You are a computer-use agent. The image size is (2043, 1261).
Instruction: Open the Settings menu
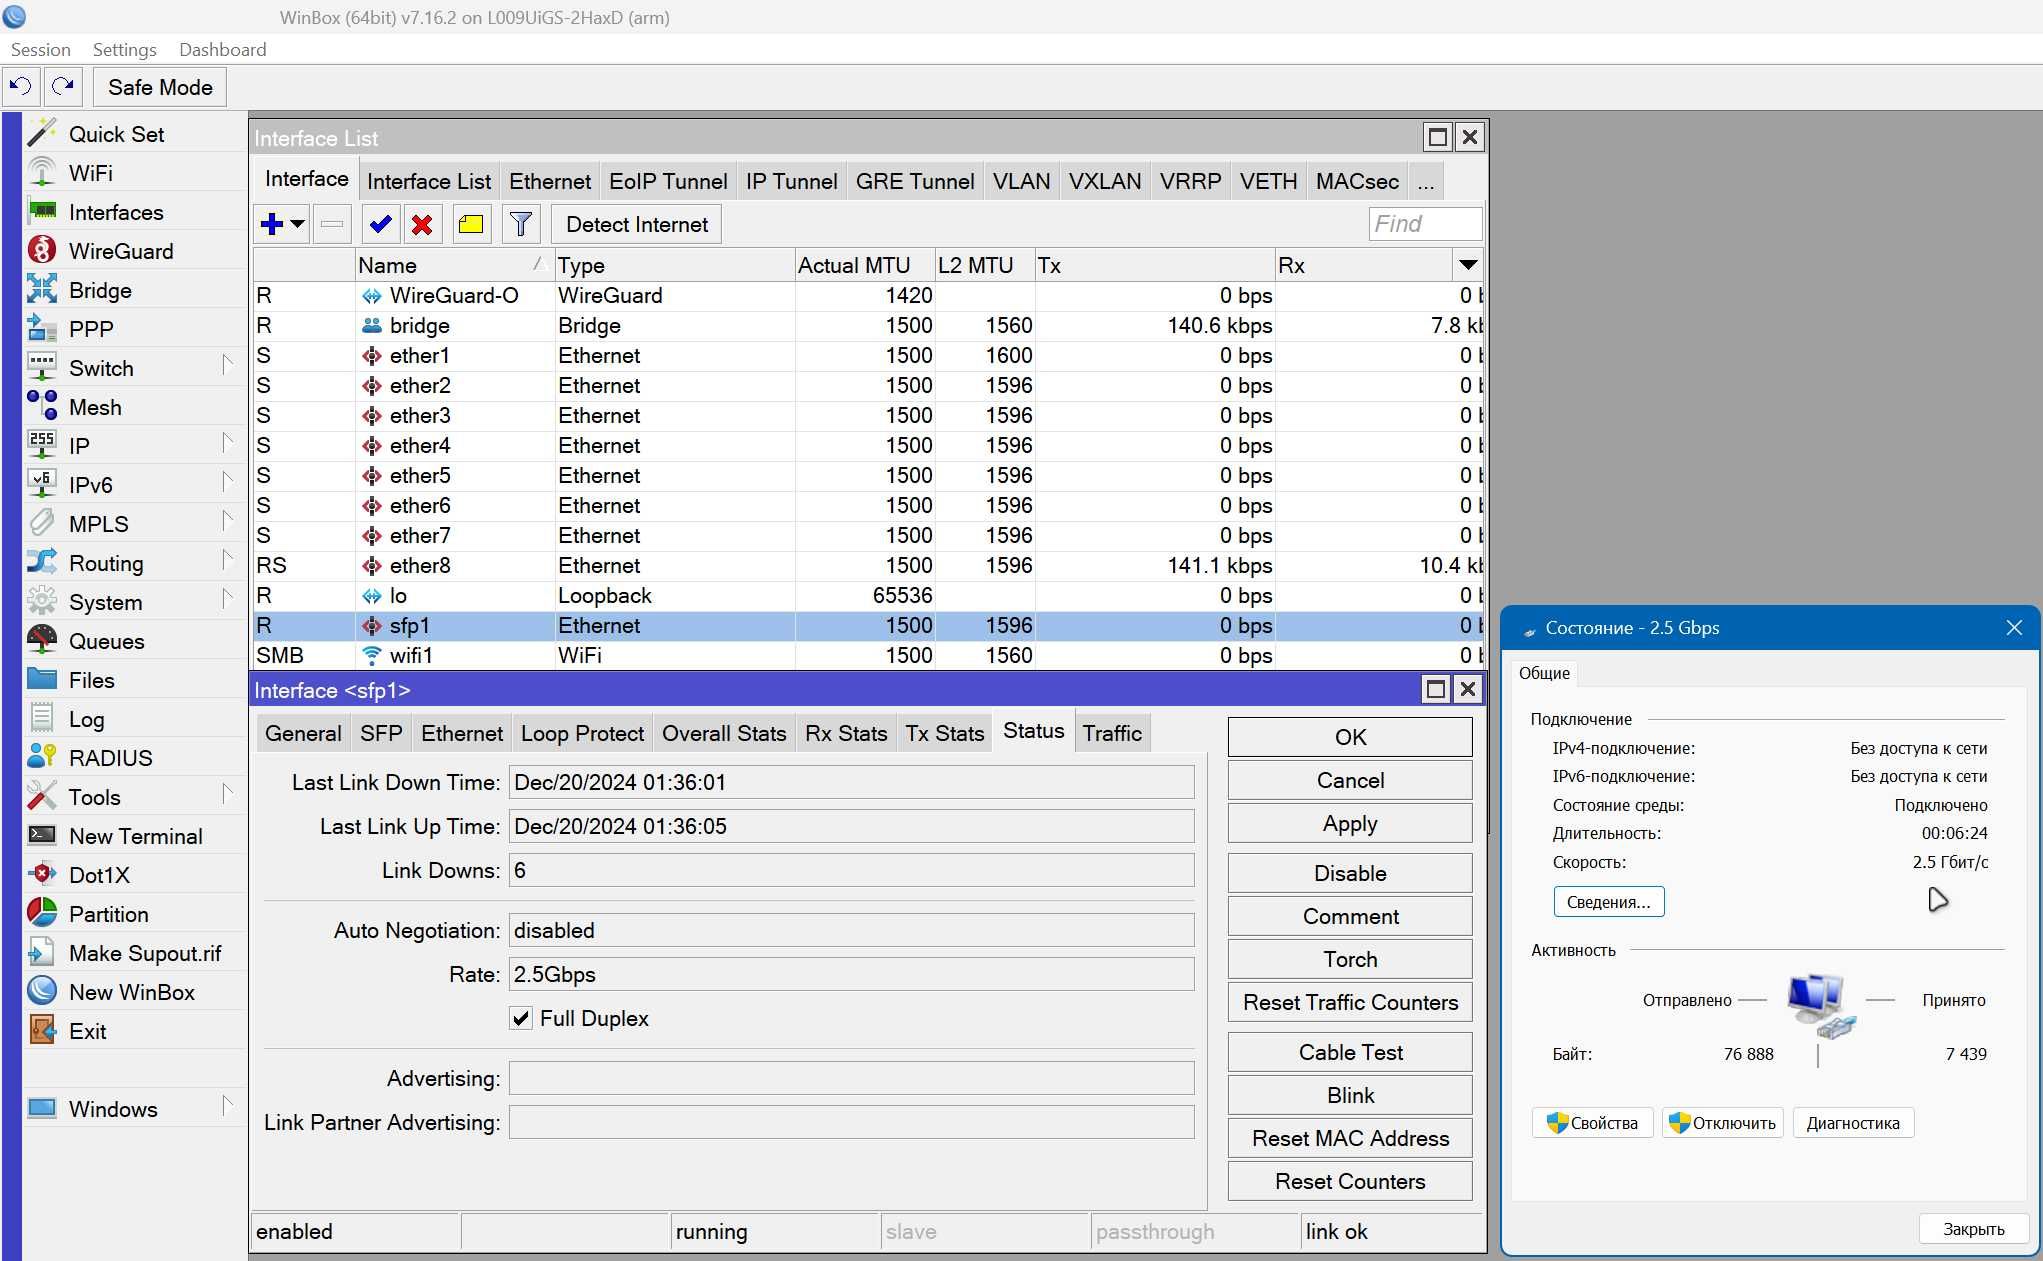pyautogui.click(x=124, y=49)
